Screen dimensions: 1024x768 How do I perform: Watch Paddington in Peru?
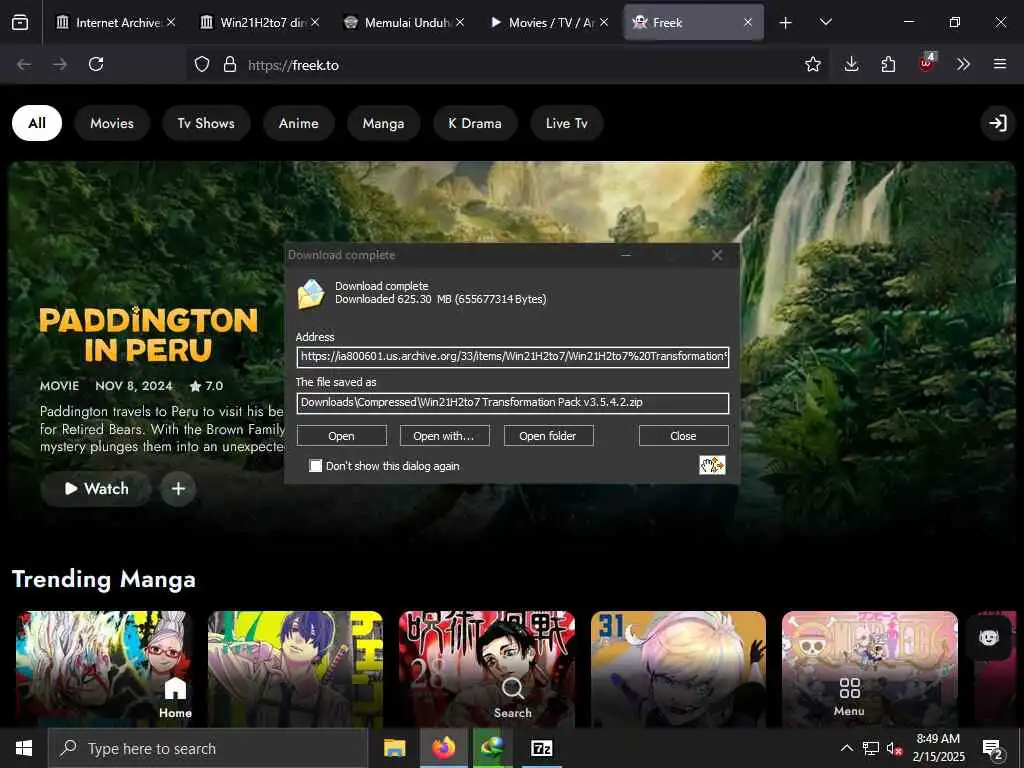coord(96,488)
